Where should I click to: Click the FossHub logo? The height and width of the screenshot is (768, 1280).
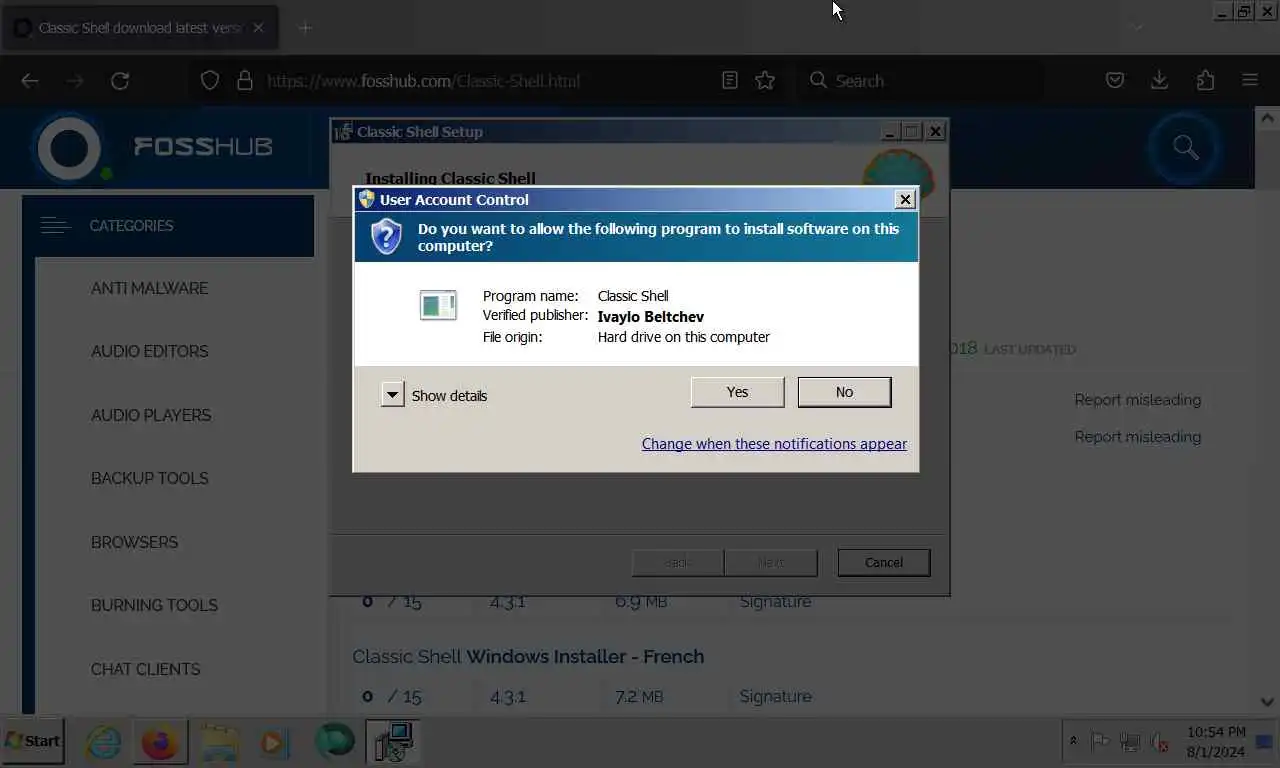(x=152, y=147)
